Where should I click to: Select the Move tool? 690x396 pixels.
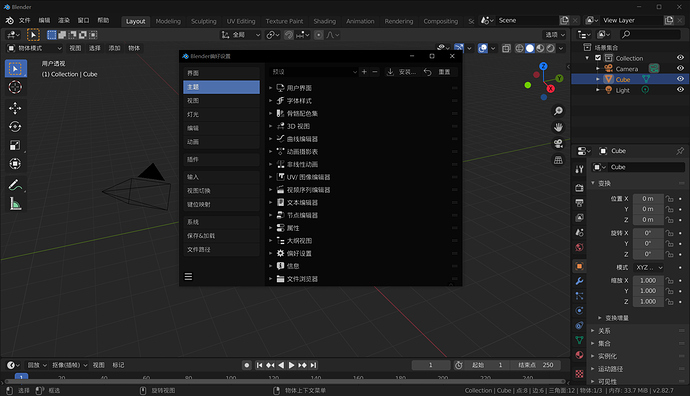click(x=15, y=108)
